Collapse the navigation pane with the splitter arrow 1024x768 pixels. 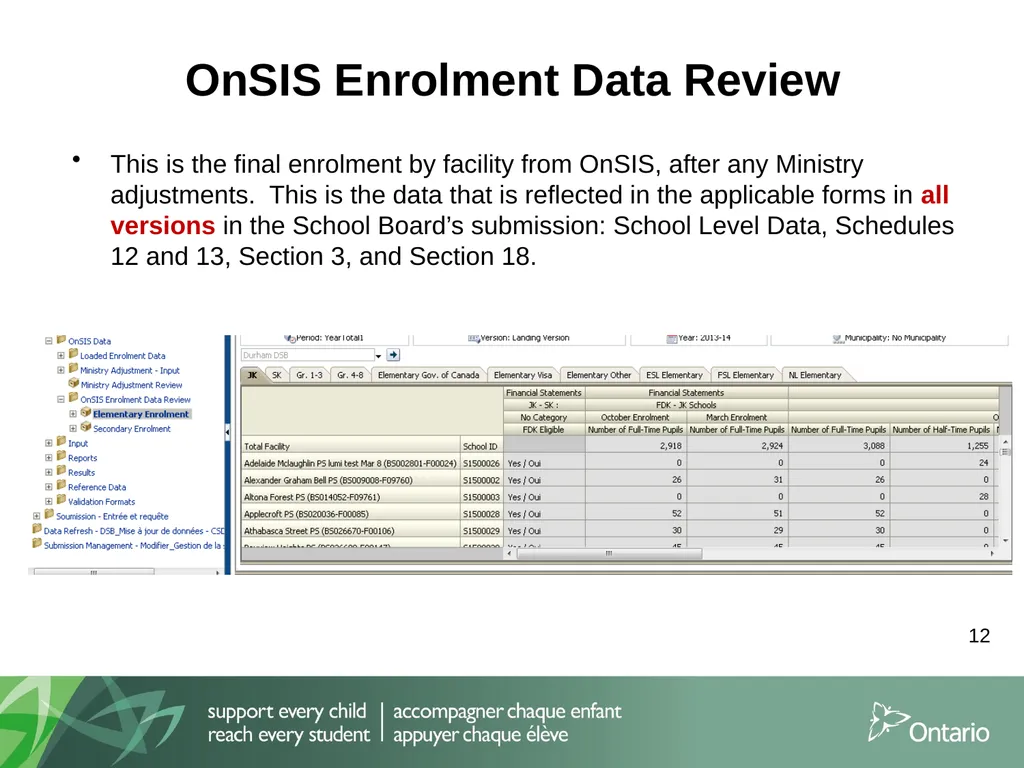pos(227,432)
